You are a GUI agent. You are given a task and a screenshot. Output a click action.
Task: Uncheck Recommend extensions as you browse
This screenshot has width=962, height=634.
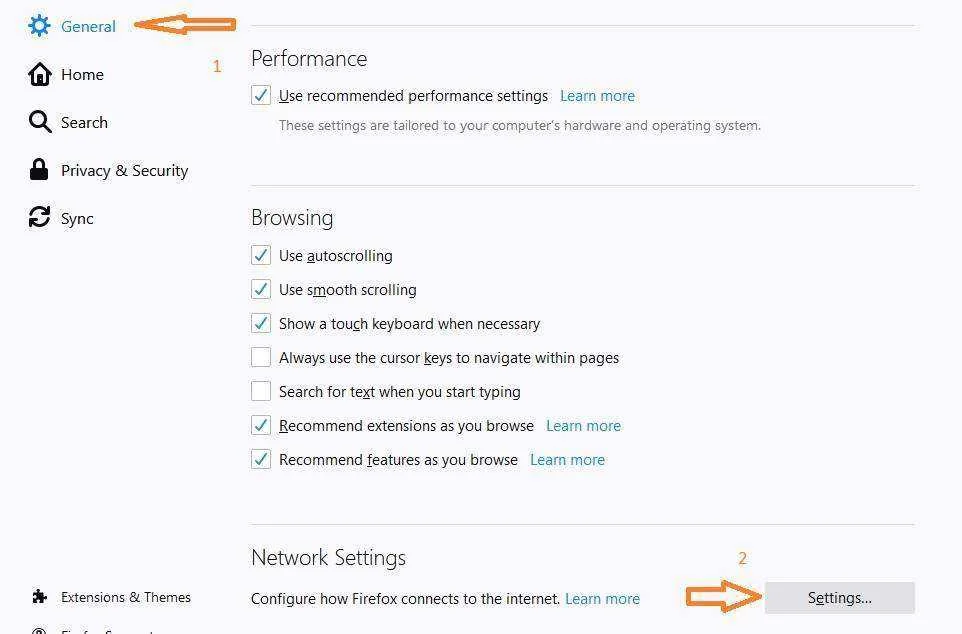261,425
